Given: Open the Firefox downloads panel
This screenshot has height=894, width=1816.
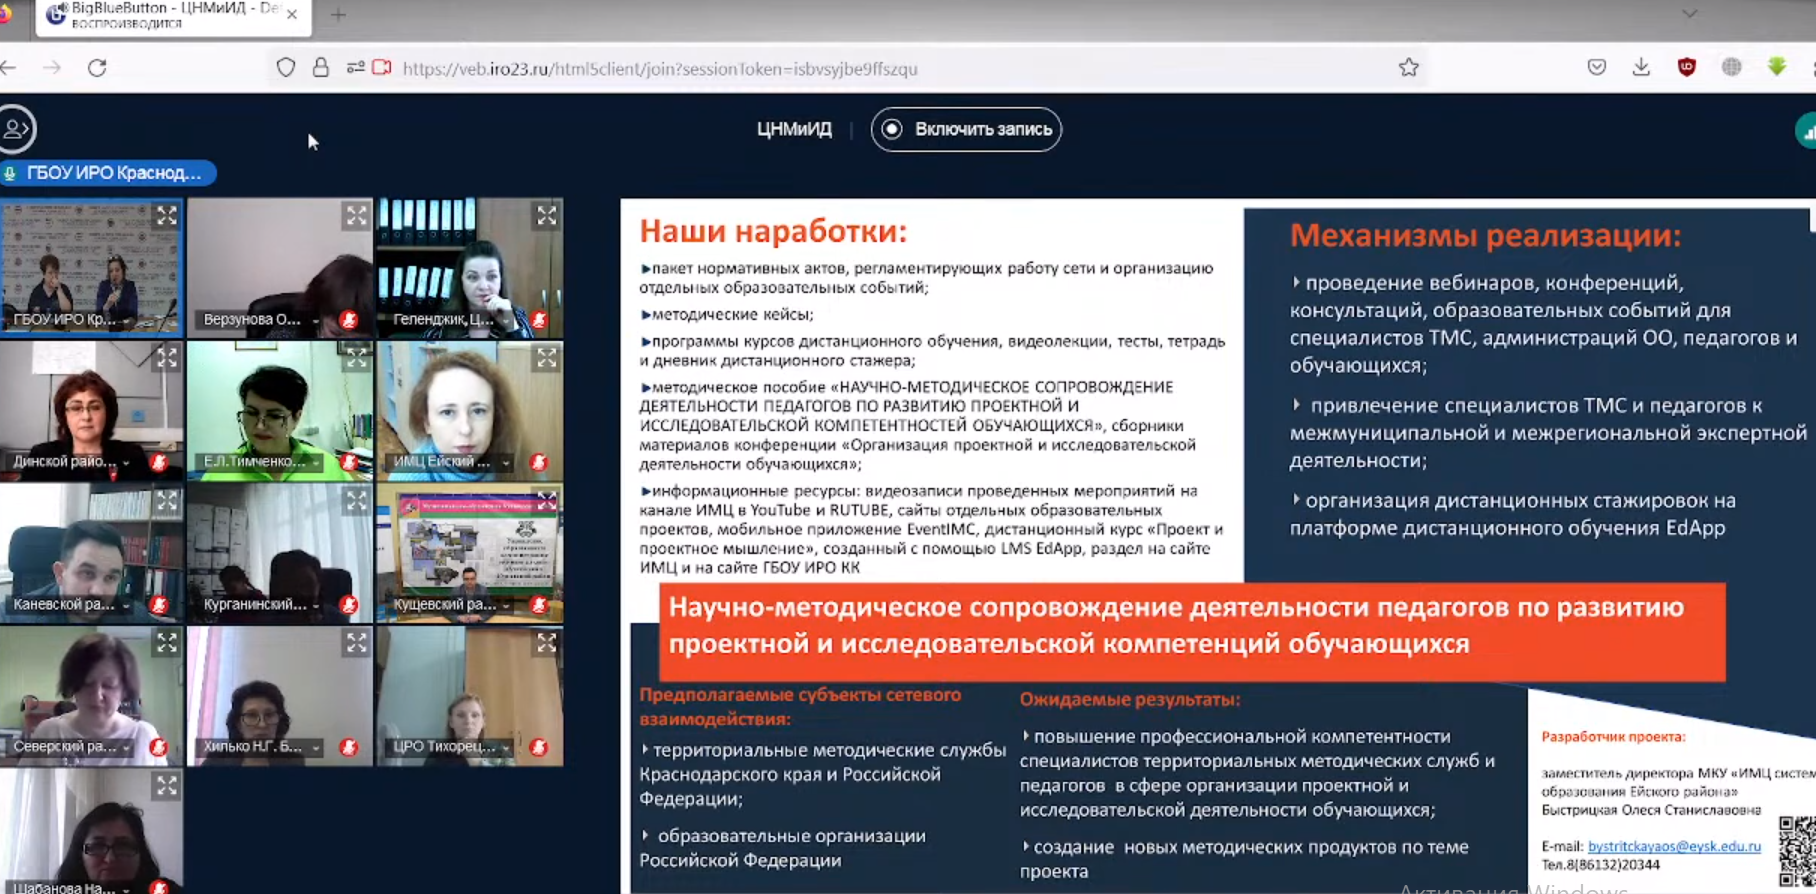Looking at the screenshot, I should point(1641,68).
